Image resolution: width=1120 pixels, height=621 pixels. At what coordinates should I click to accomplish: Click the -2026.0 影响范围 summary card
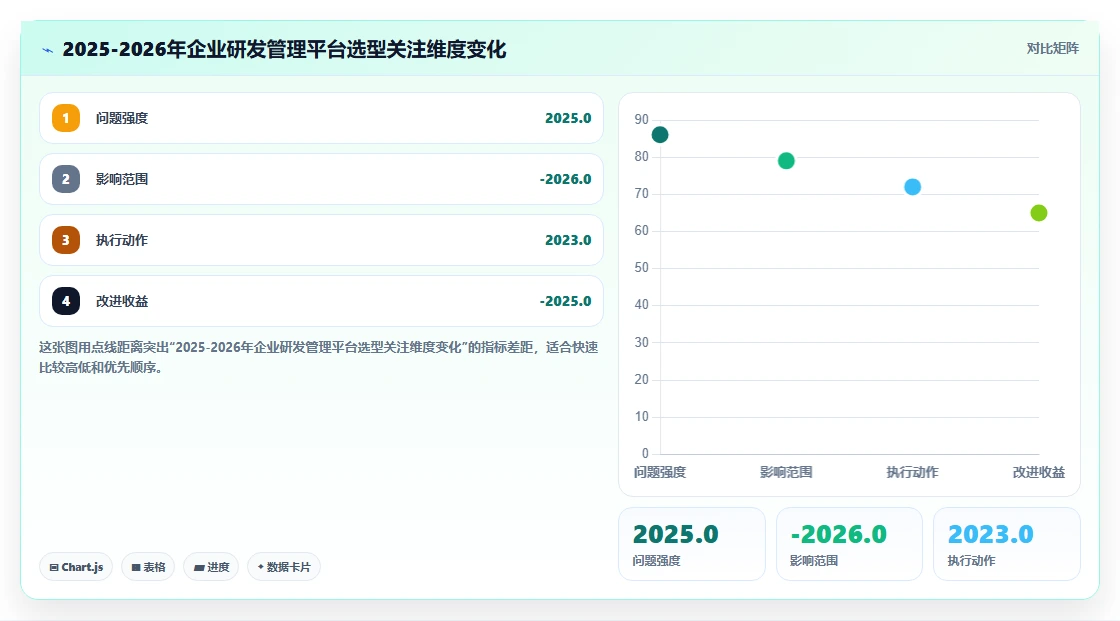click(x=849, y=544)
